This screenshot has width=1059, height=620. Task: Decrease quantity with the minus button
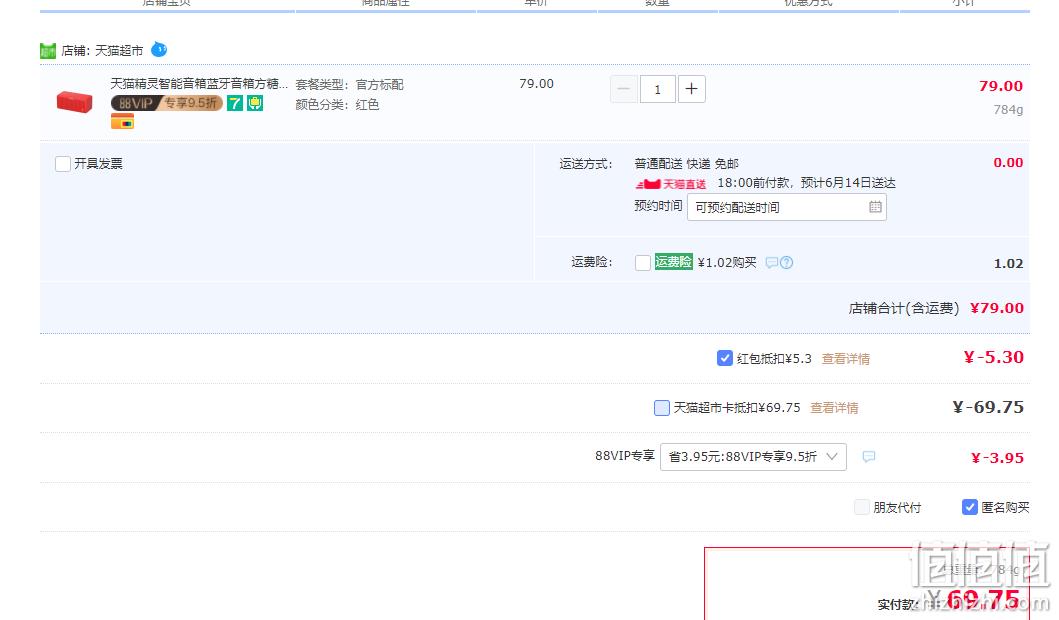623,89
